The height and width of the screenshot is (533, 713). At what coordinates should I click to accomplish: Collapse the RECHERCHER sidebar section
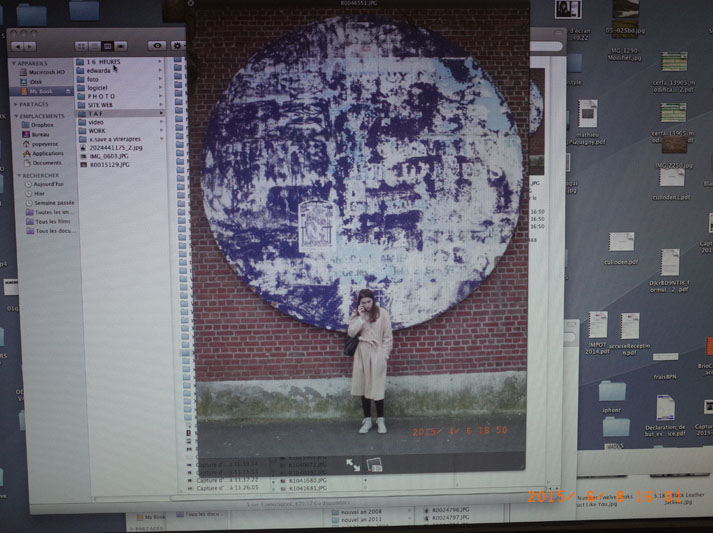(x=19, y=175)
